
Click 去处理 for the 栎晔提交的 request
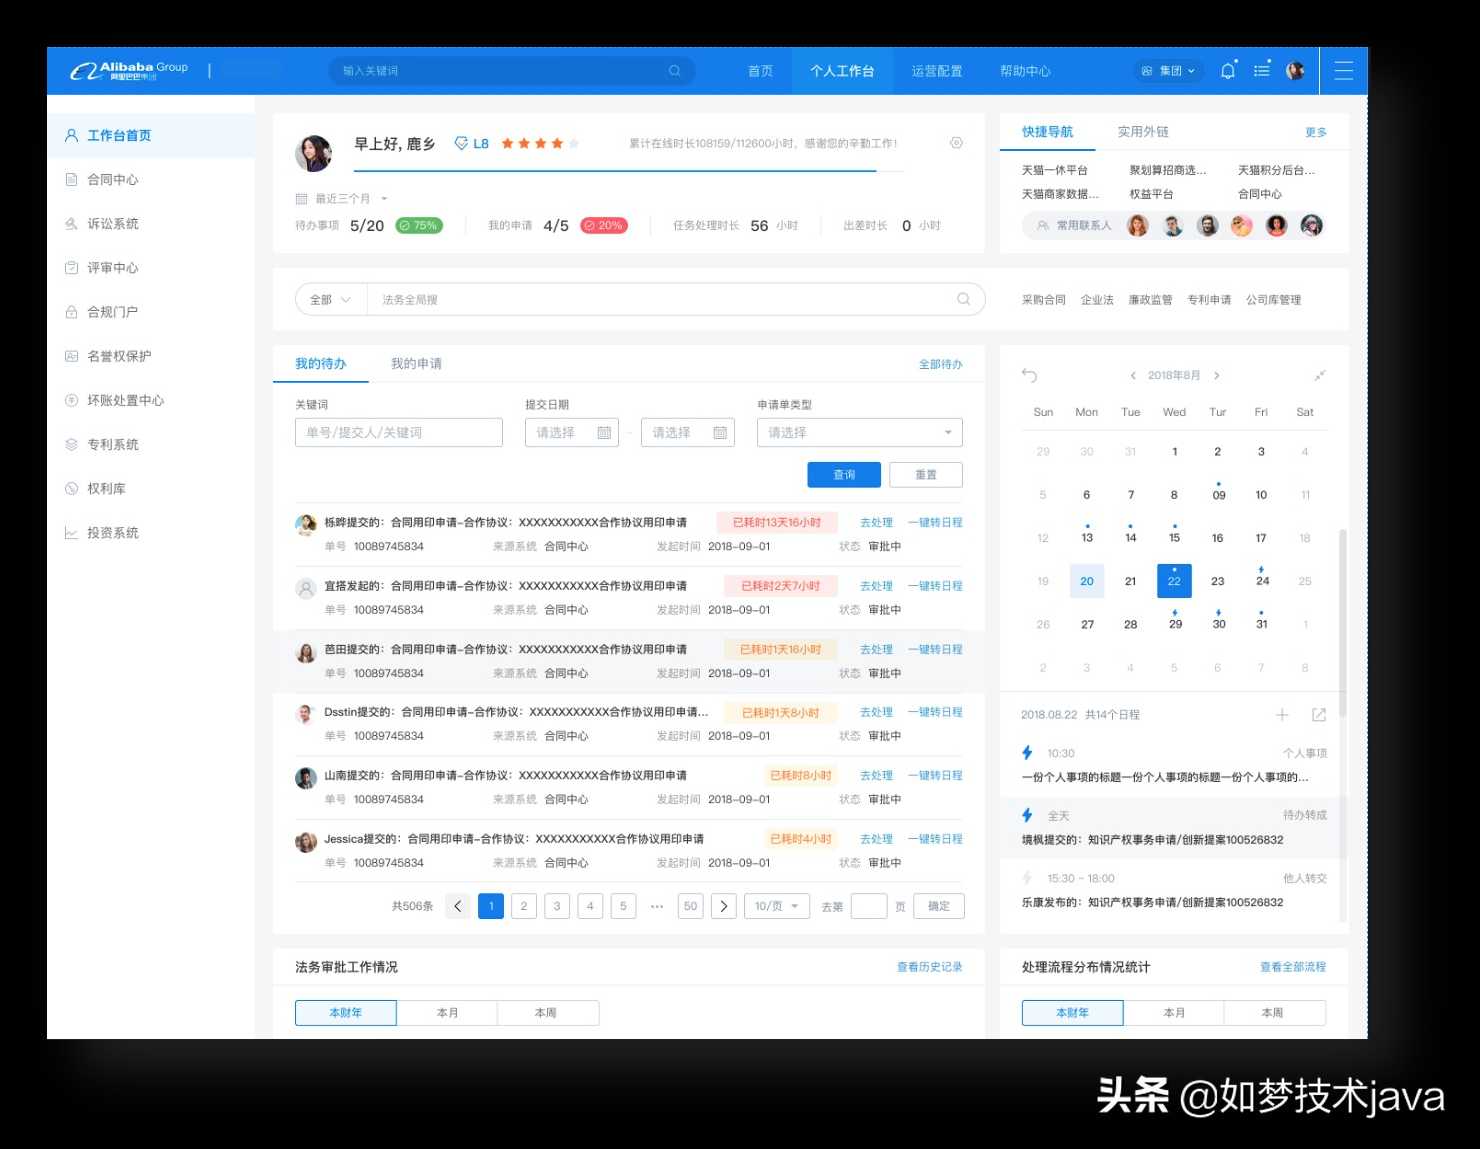[x=876, y=522]
